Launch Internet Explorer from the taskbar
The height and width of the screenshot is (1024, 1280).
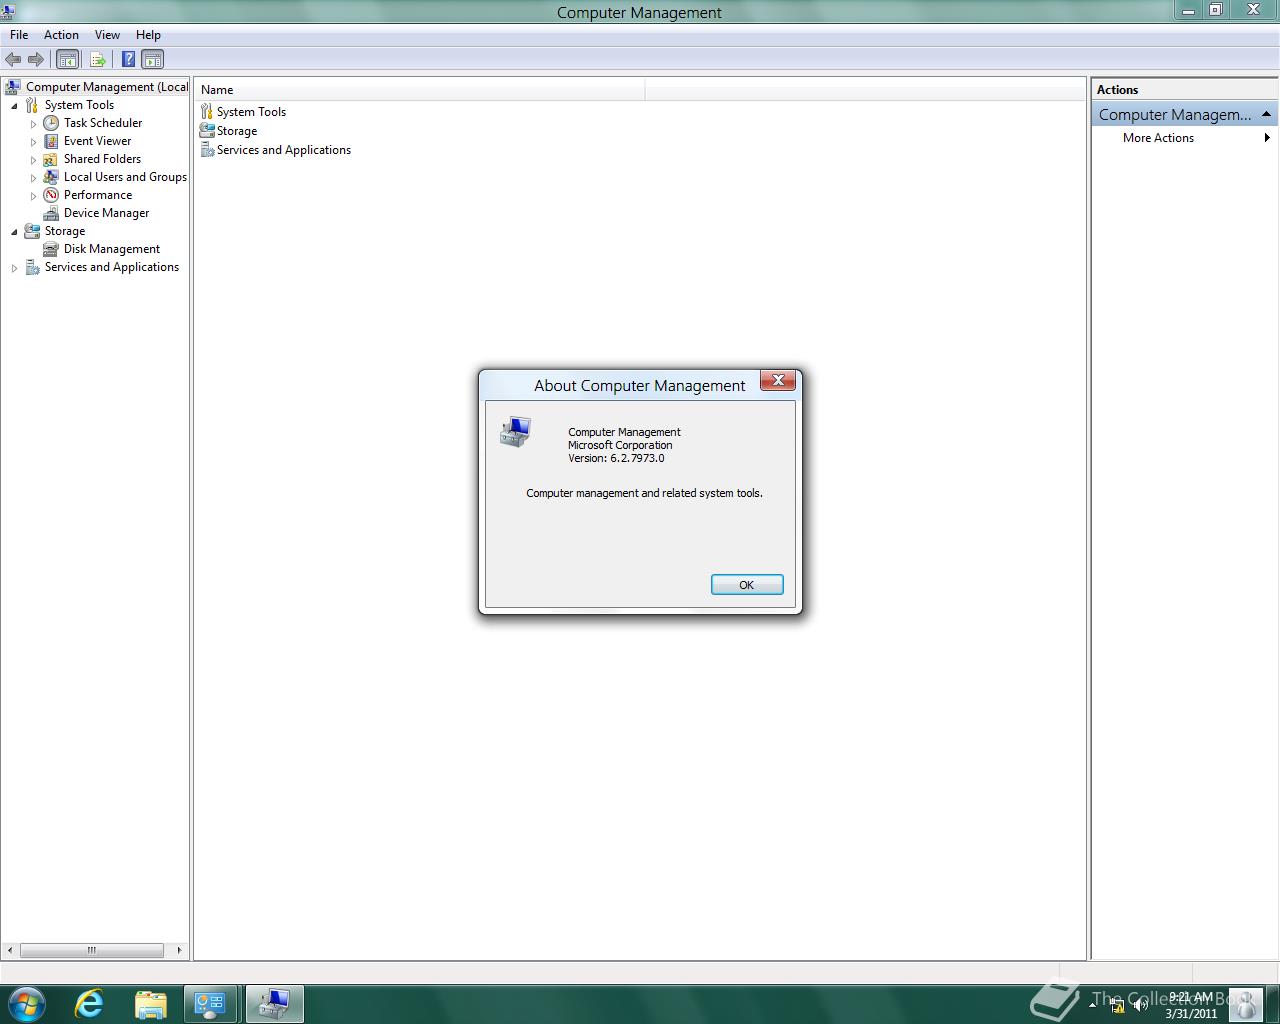click(90, 1004)
